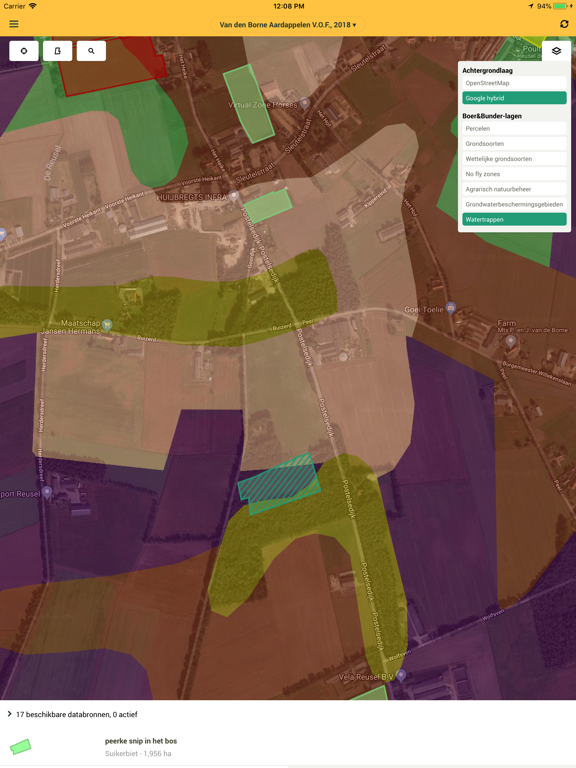
Task: Disable the Watertrappen layer
Action: (514, 219)
